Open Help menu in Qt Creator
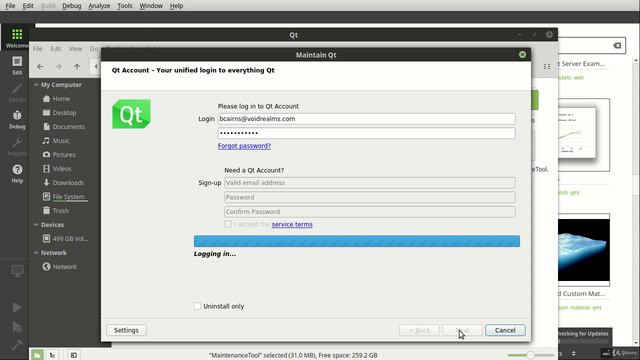Image resolution: width=640 pixels, height=360 pixels. (x=176, y=6)
